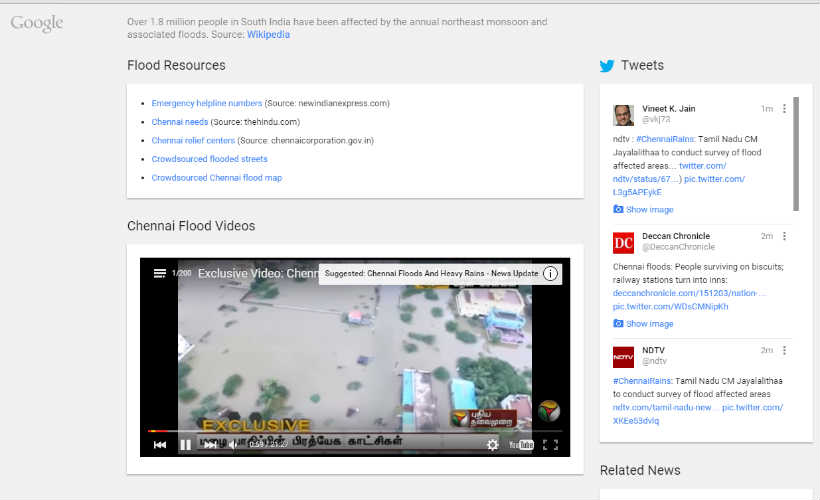This screenshot has height=500, width=820.
Task: Click the @DeccanChronicle handle
Action: tap(678, 247)
